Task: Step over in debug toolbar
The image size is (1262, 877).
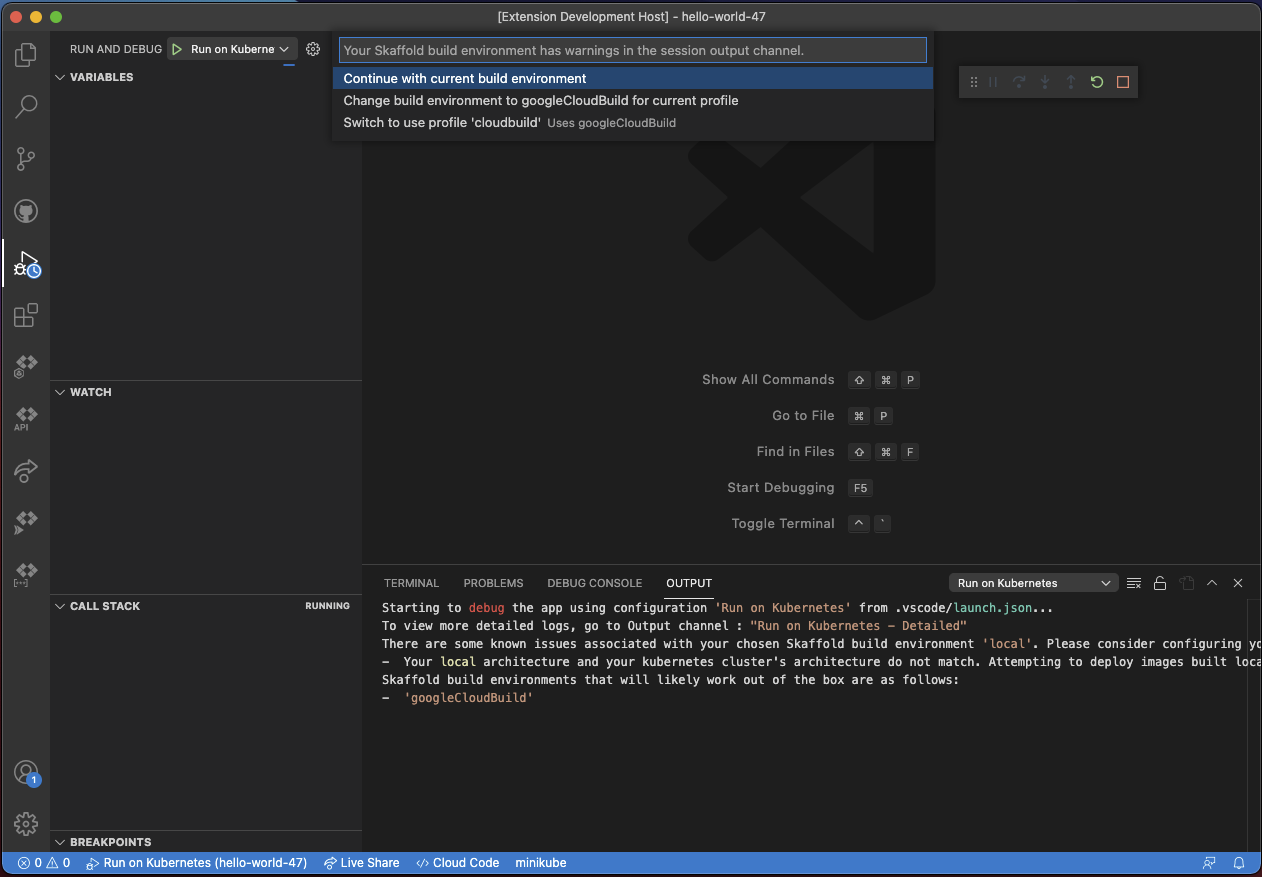Action: point(1019,82)
